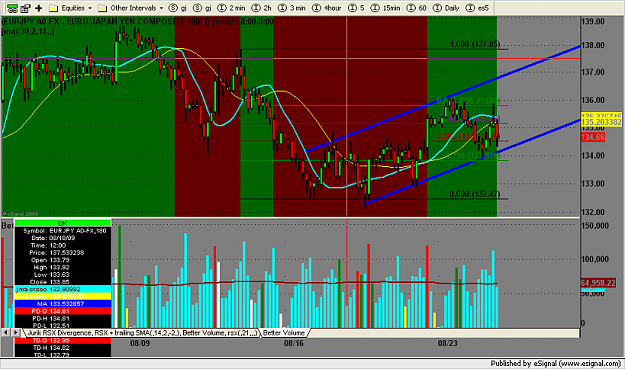The height and width of the screenshot is (369, 625).
Task: Switch to the Daily interval
Action: coord(446,8)
